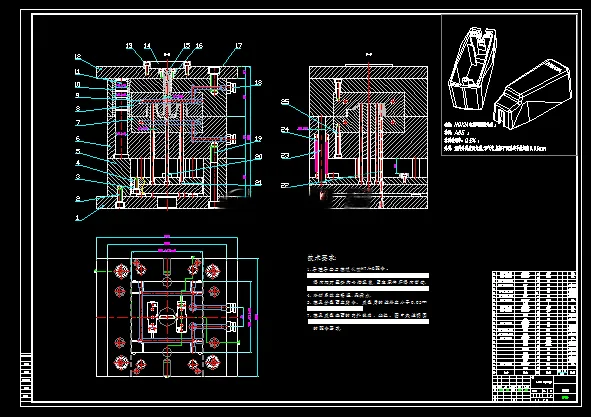Select the lying 3D part model view

point(533,94)
